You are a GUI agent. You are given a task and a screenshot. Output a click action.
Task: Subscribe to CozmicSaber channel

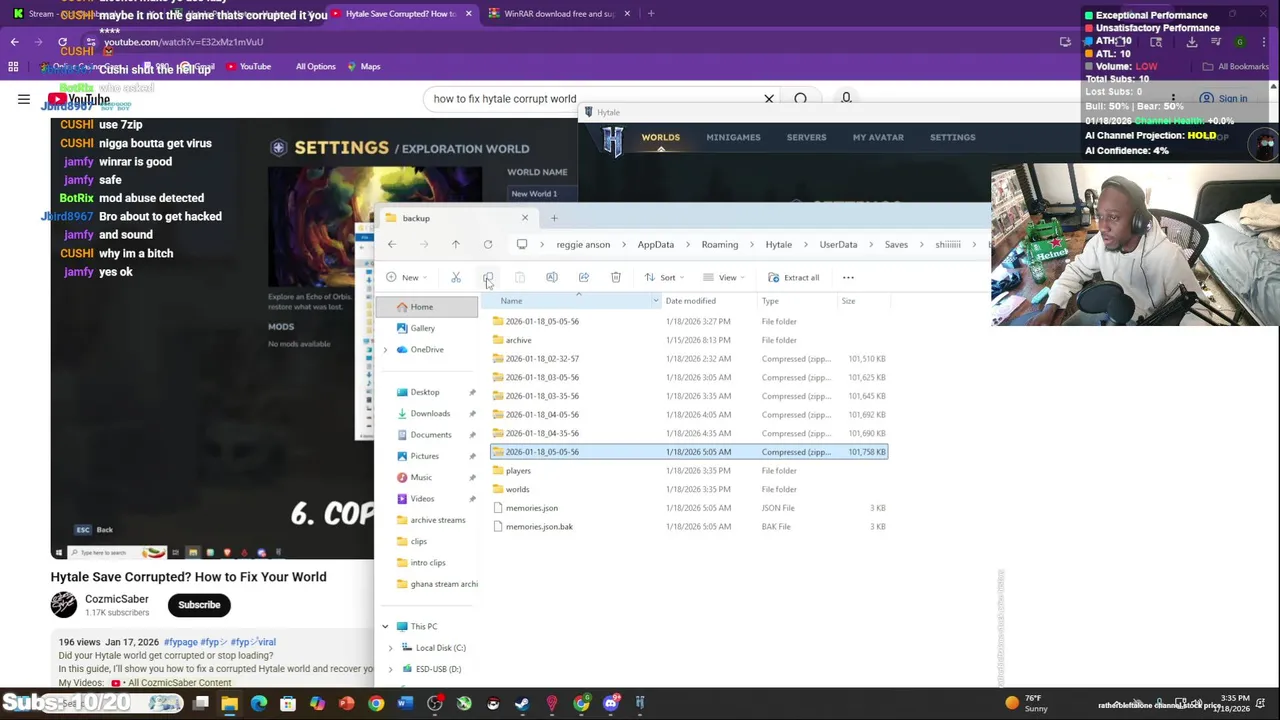pos(199,605)
